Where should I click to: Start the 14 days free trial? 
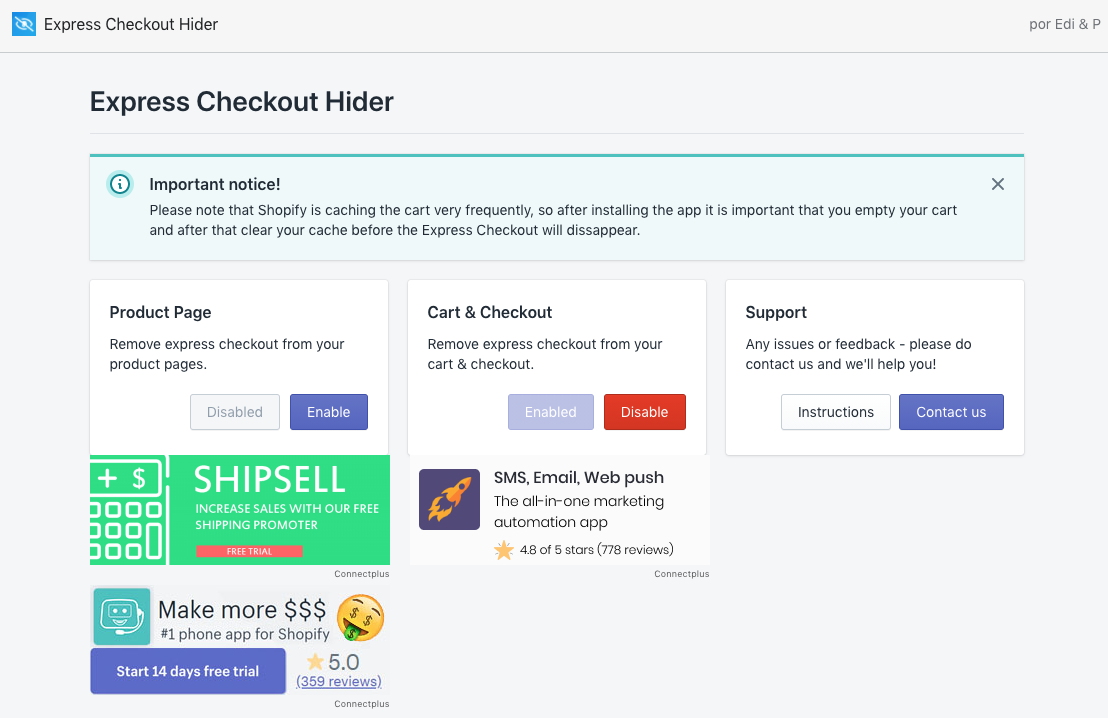[187, 671]
